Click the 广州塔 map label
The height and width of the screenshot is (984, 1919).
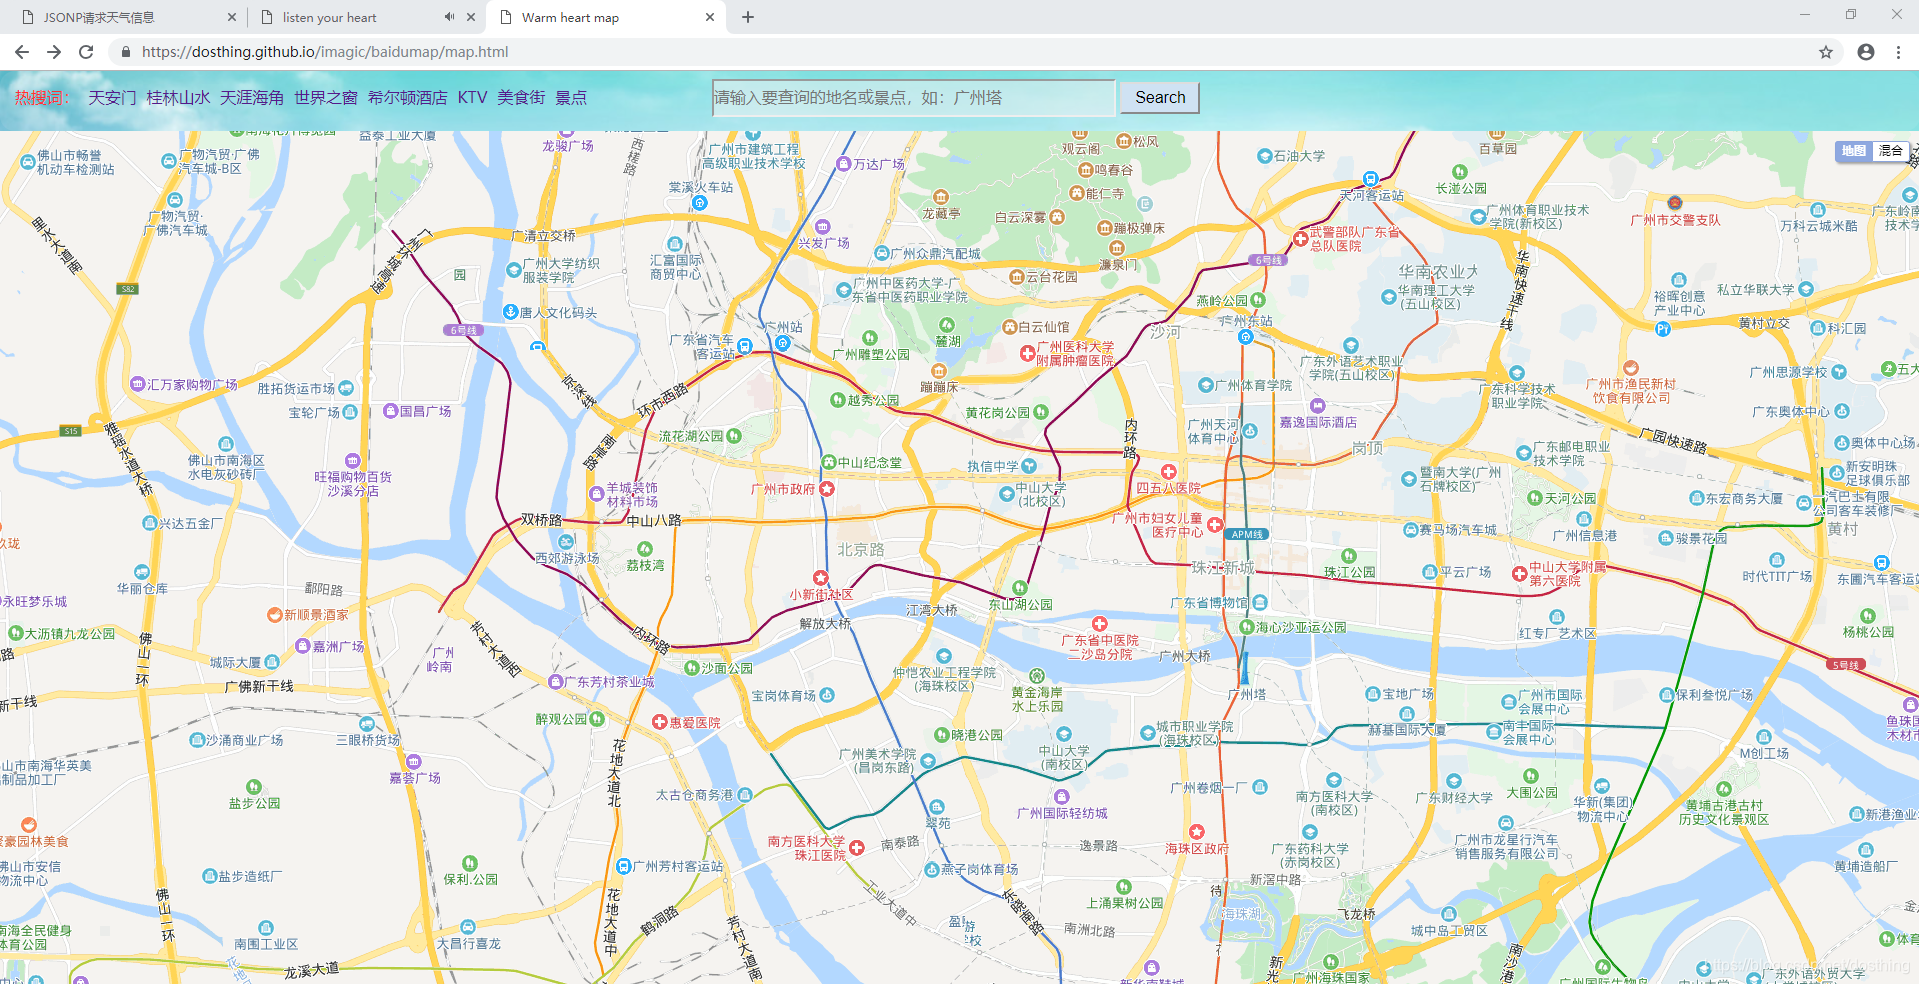coord(1247,694)
